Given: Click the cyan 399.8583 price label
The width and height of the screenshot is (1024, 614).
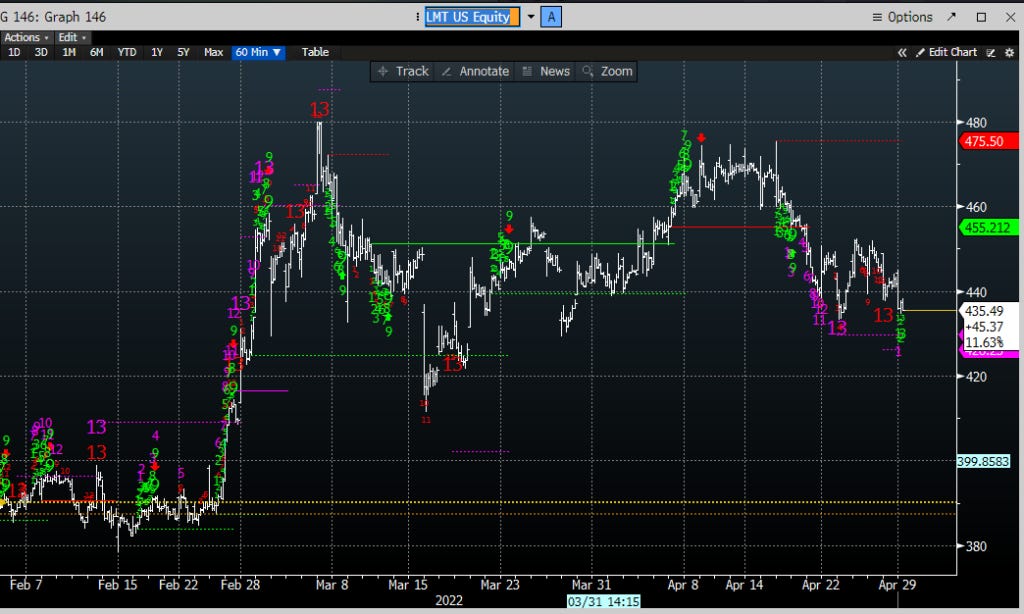Looking at the screenshot, I should coord(983,461).
